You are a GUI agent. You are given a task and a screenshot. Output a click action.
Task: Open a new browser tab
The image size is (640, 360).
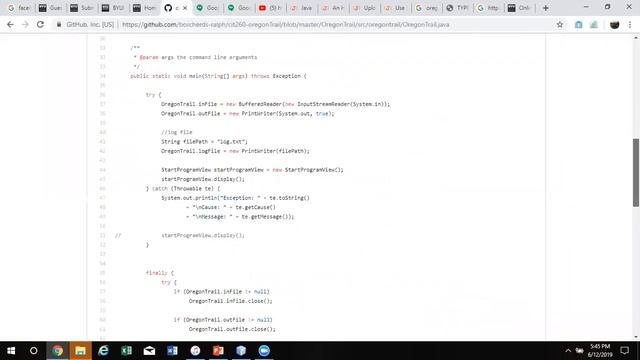click(x=545, y=8)
